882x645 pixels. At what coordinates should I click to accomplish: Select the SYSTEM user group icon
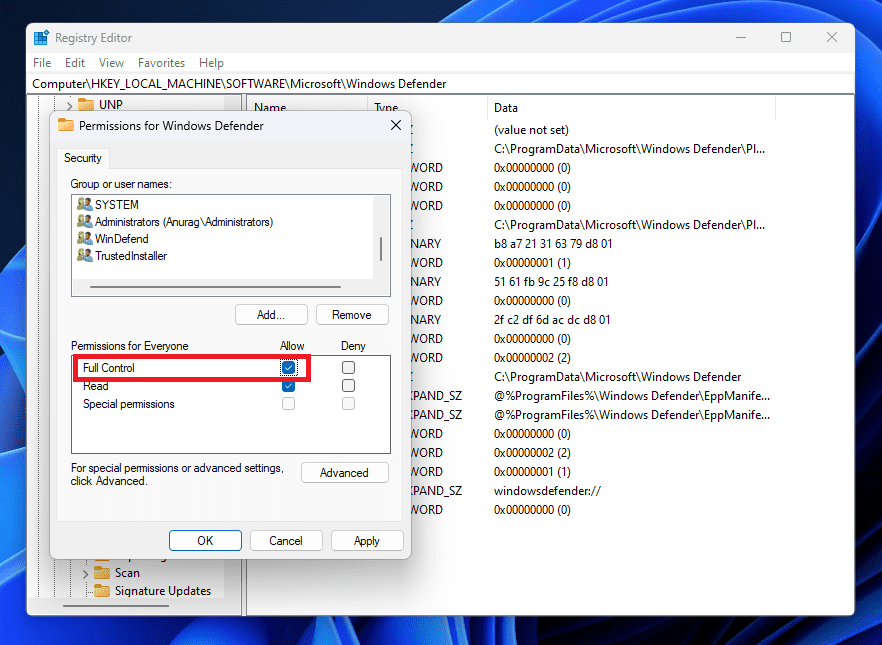coord(84,205)
